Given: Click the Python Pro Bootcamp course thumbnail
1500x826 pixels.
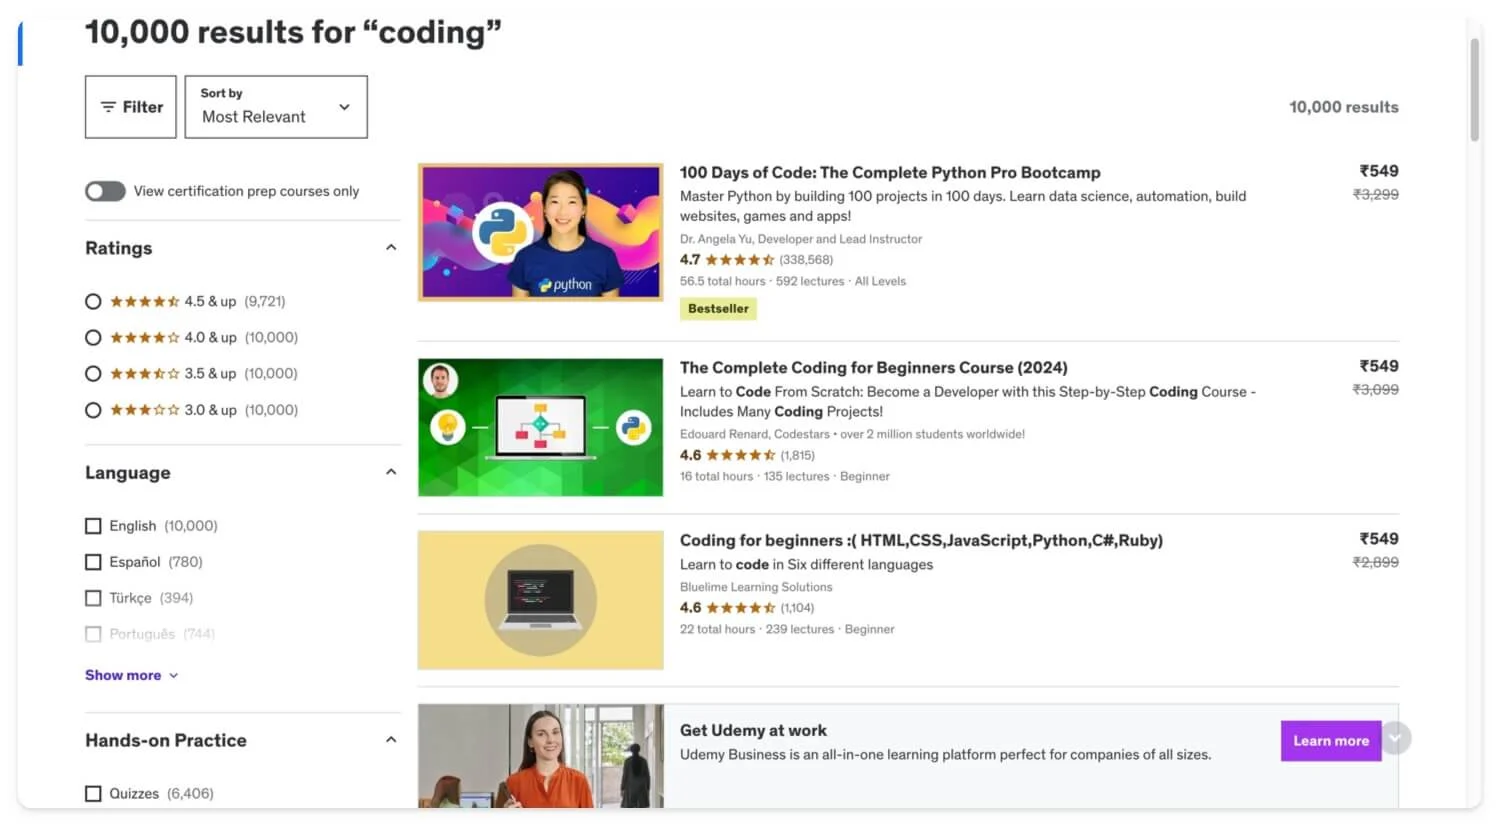Looking at the screenshot, I should click(x=540, y=232).
